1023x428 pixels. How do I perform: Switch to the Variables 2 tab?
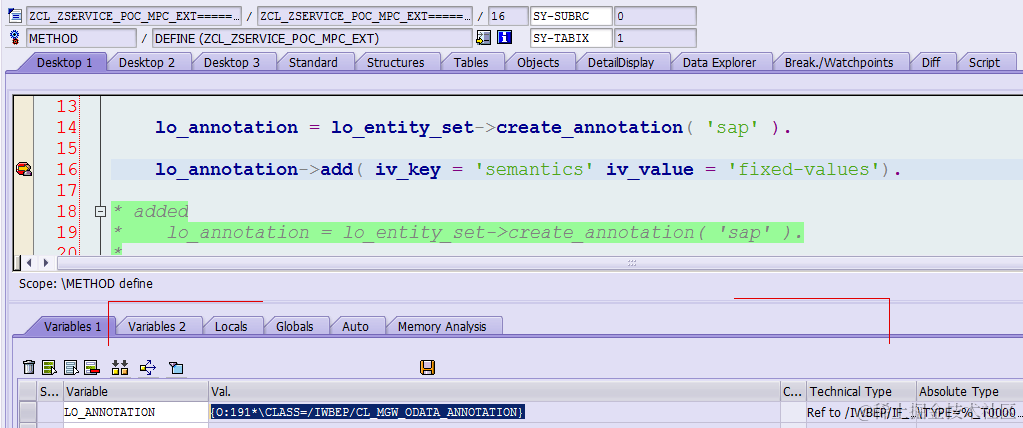click(157, 326)
